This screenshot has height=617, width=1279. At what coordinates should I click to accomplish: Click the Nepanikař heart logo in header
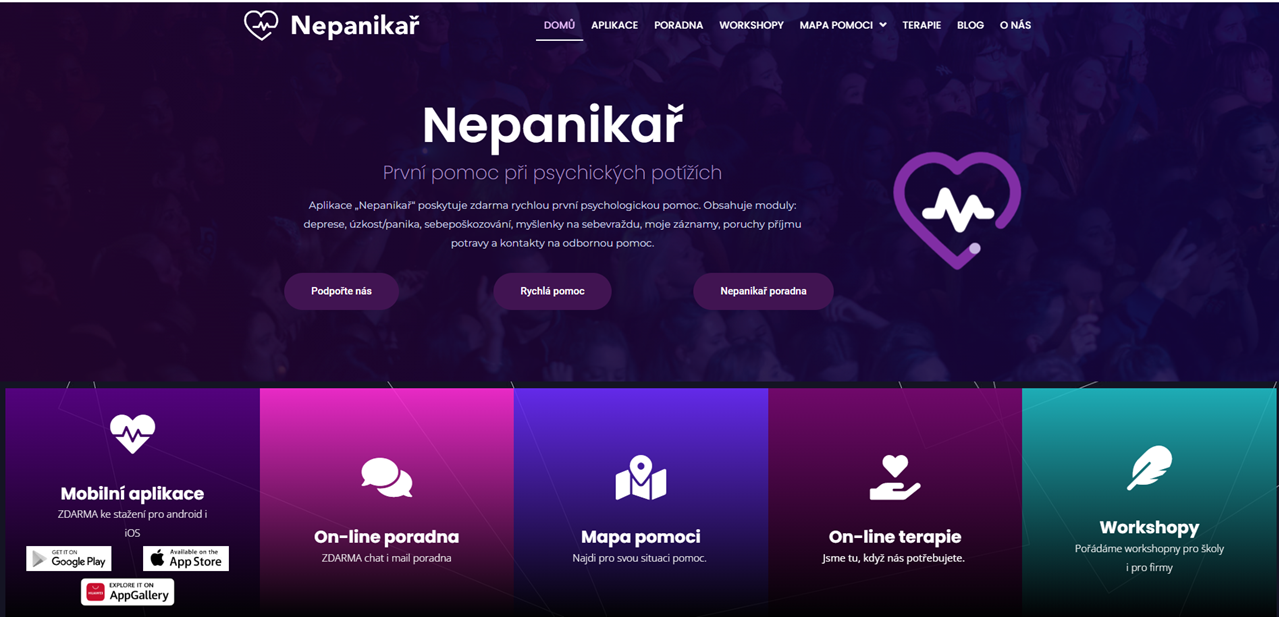[261, 25]
